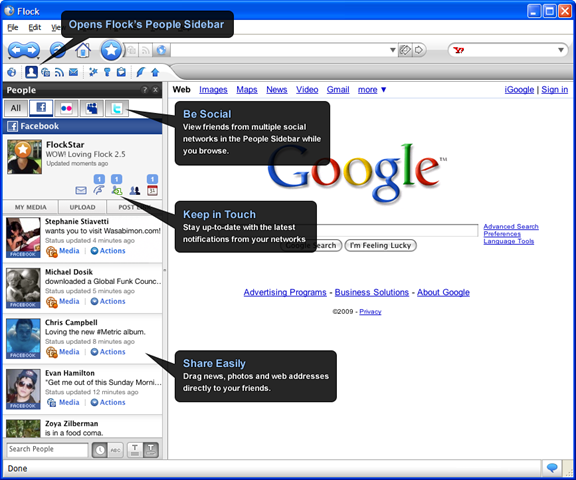Viewport: 576px width, 480px height.
Task: Open the Blog Editor quill icon
Action: click(140, 72)
